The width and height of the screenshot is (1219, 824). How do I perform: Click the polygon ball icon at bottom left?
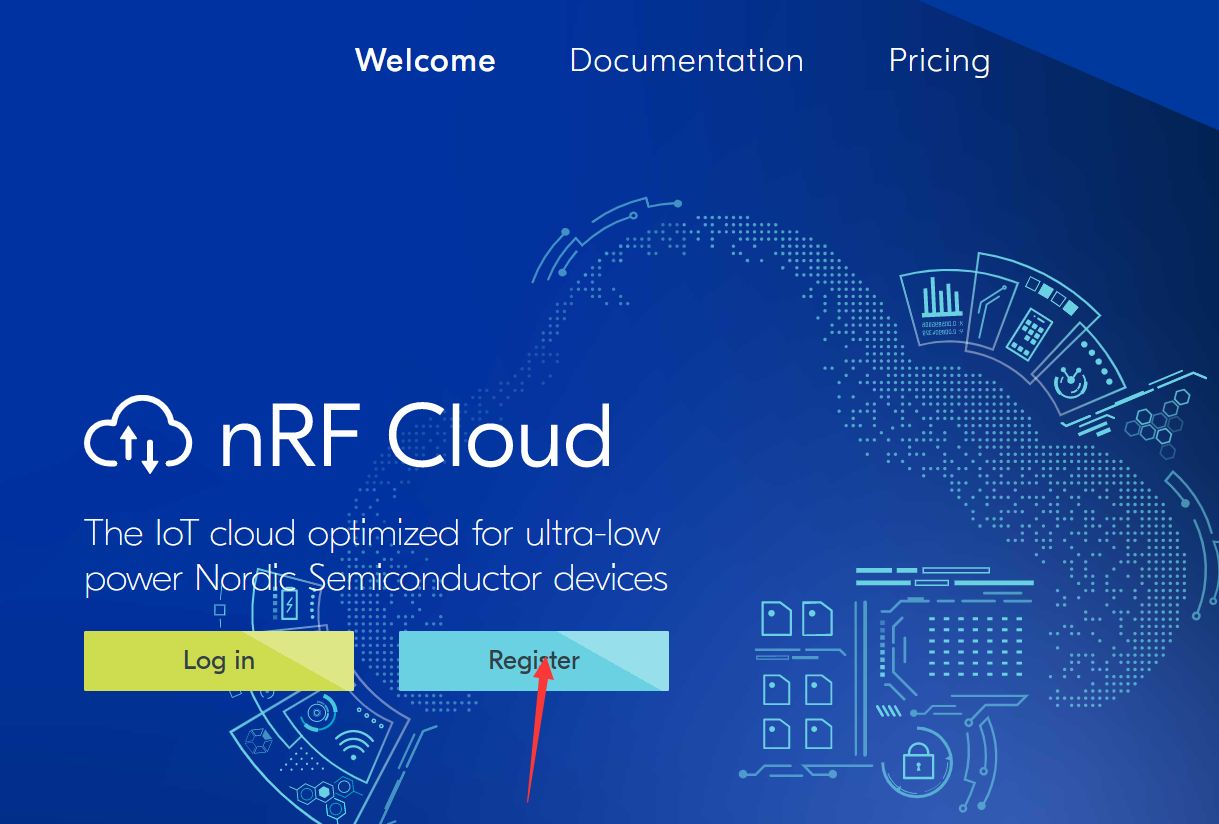[259, 742]
